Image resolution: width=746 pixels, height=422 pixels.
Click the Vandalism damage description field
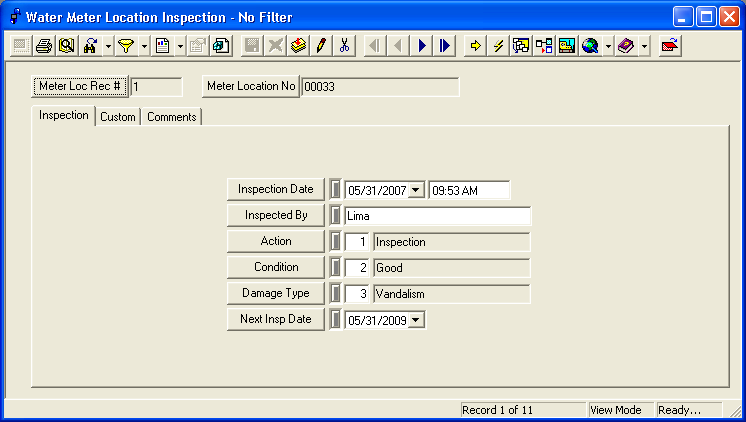[452, 294]
